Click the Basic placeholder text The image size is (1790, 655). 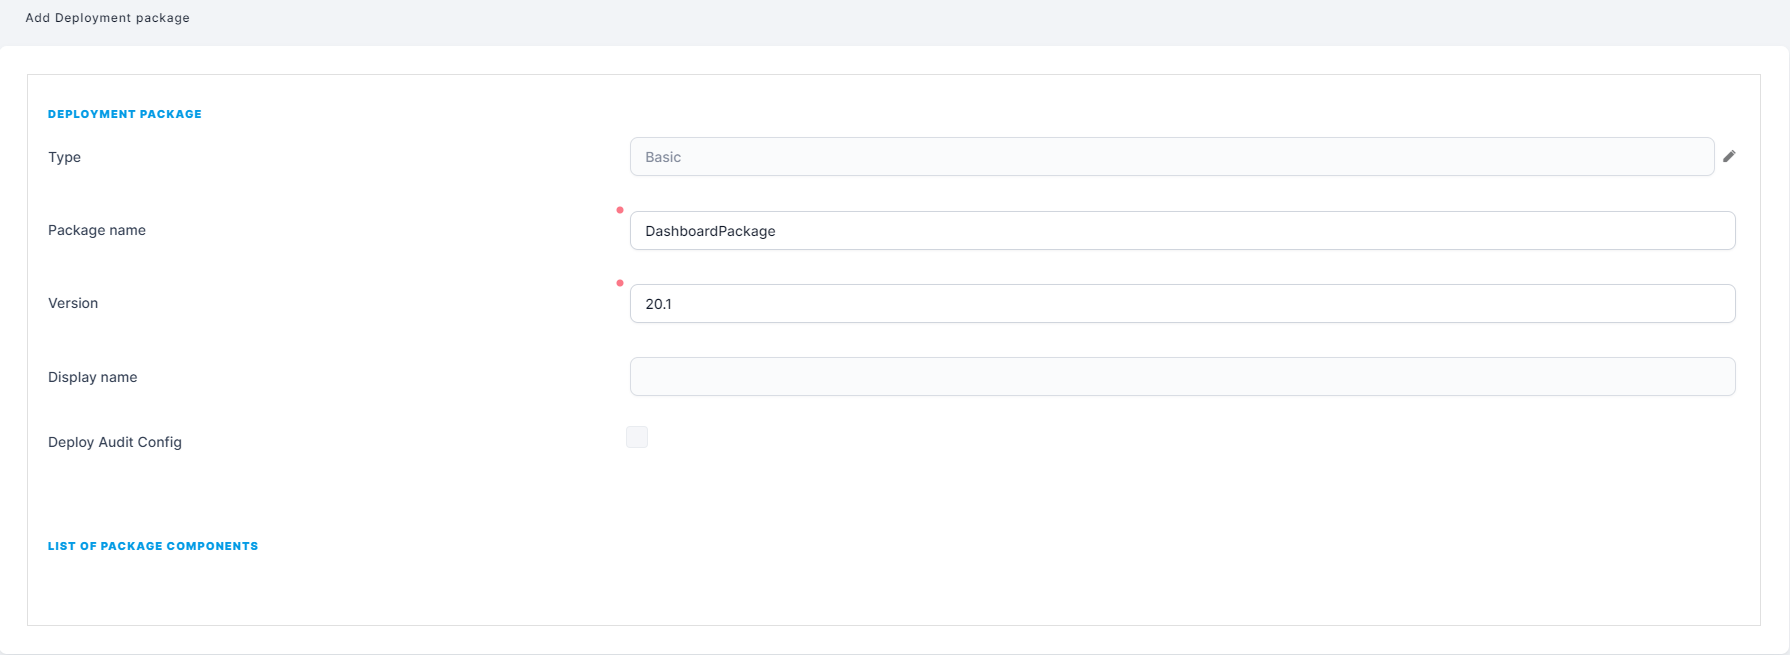click(663, 157)
